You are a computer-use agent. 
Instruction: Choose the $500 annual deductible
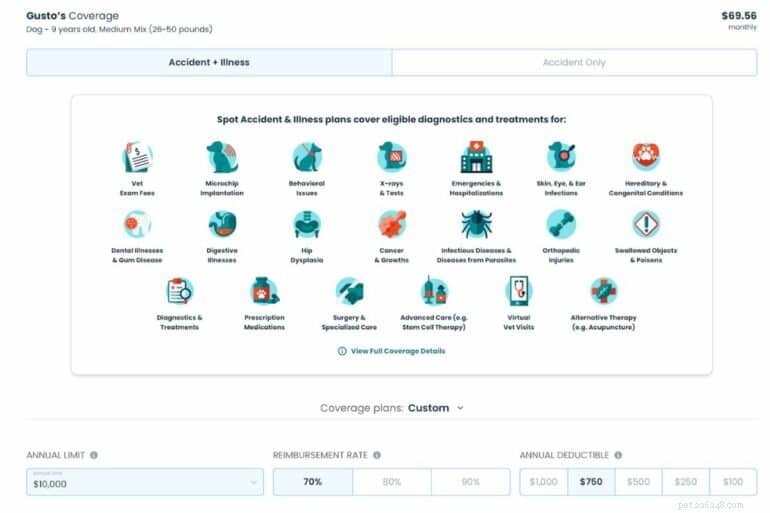pyautogui.click(x=638, y=482)
